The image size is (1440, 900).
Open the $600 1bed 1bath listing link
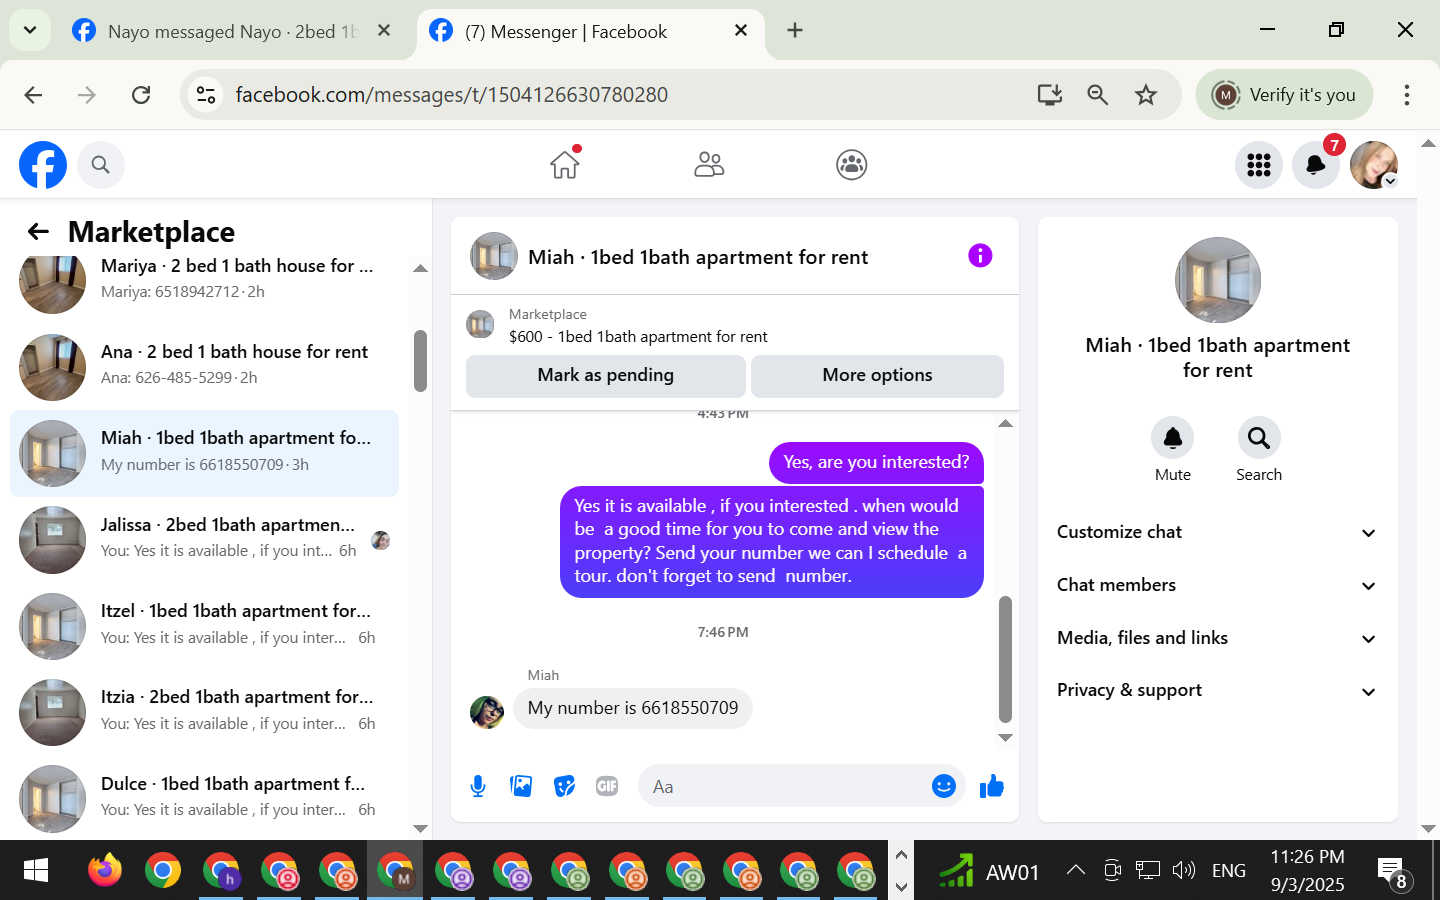coord(638,337)
